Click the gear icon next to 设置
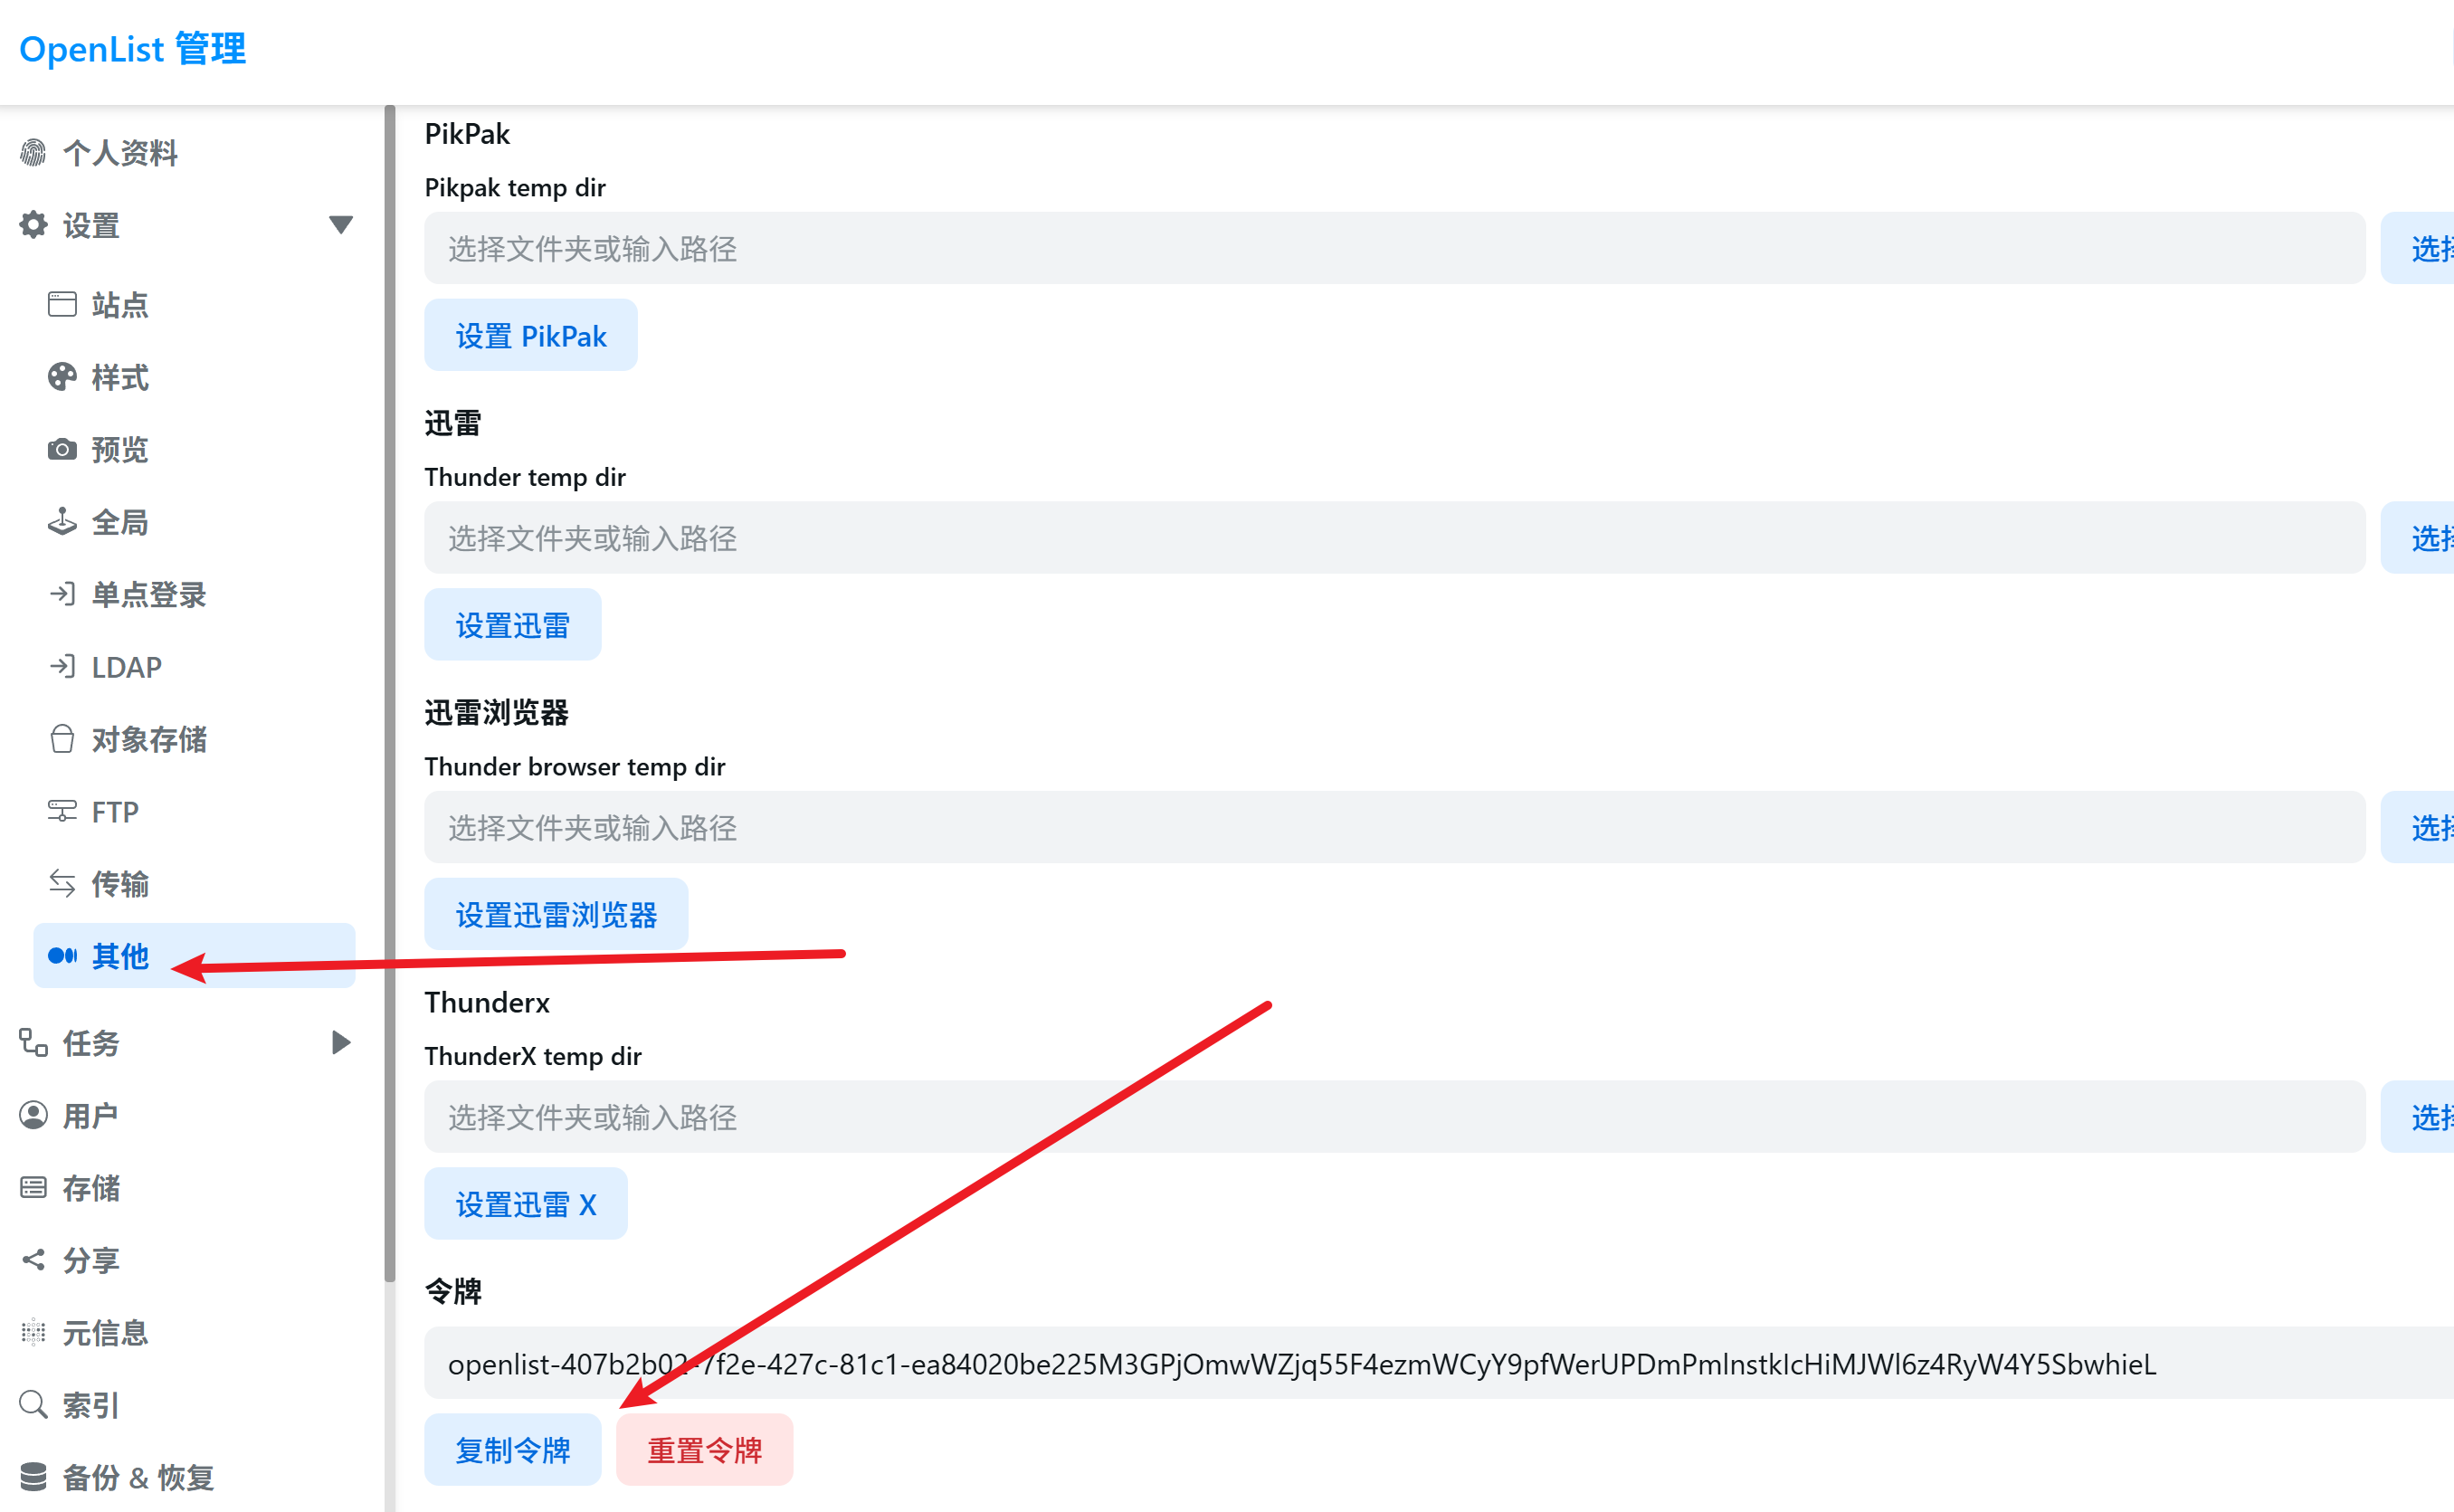 [33, 225]
